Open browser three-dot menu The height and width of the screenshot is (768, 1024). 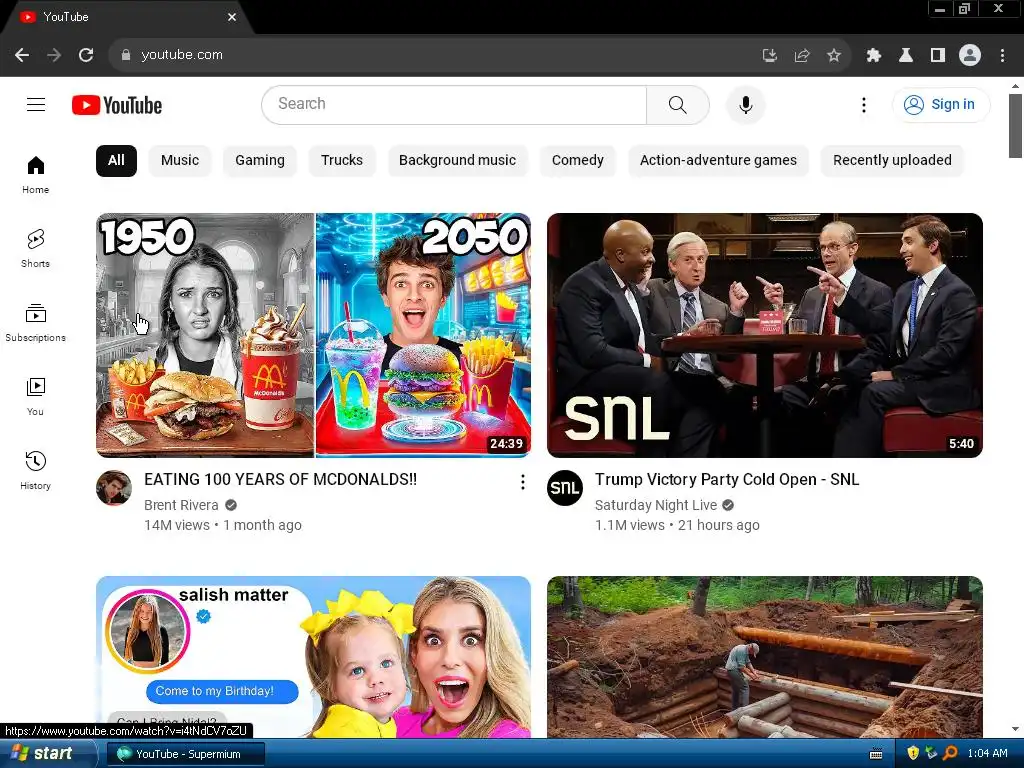(x=1002, y=56)
